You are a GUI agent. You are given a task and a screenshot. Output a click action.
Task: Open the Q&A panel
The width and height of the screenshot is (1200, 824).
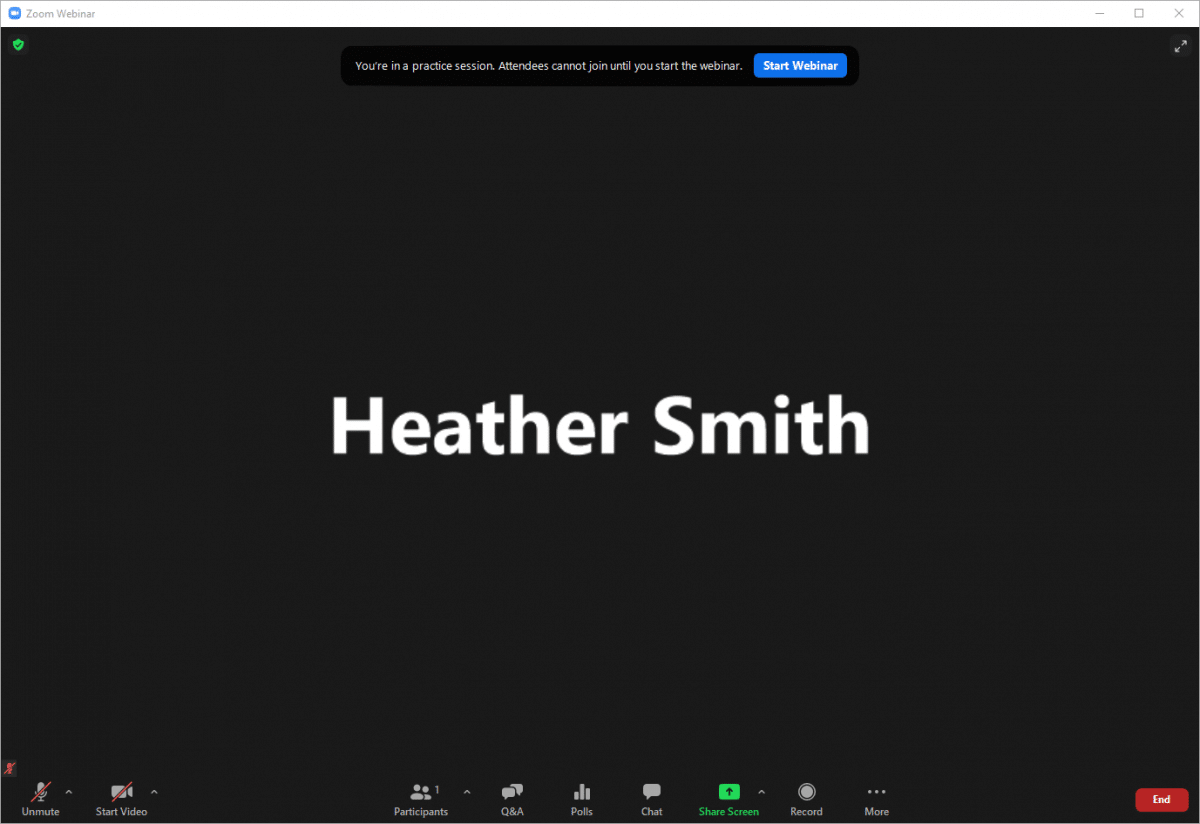coord(512,798)
